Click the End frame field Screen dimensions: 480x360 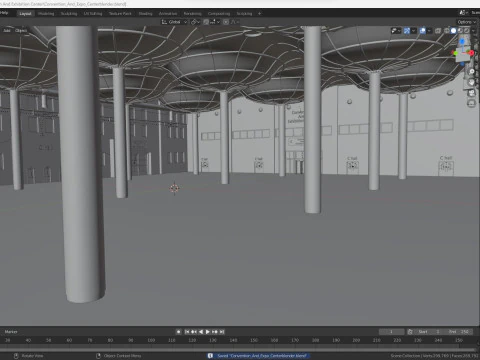pyautogui.click(x=459, y=332)
